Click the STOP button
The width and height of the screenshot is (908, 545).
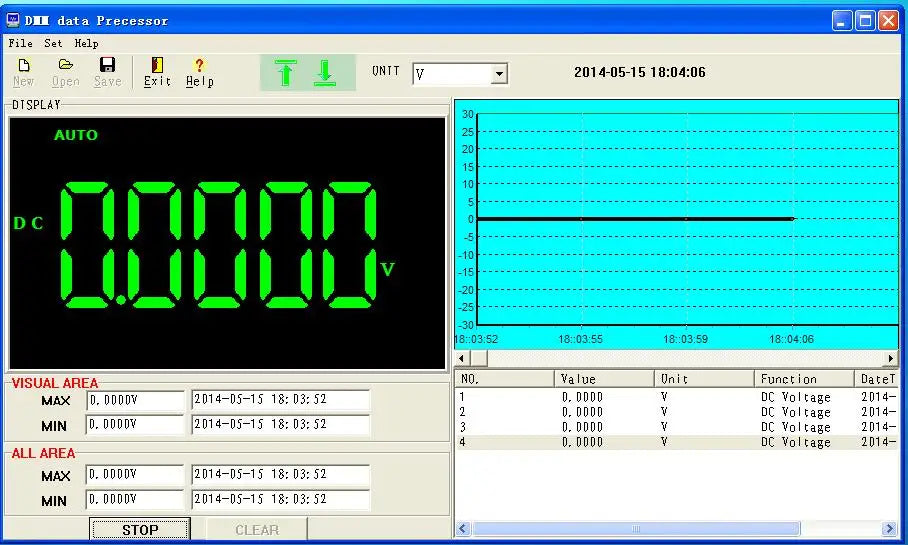(140, 530)
